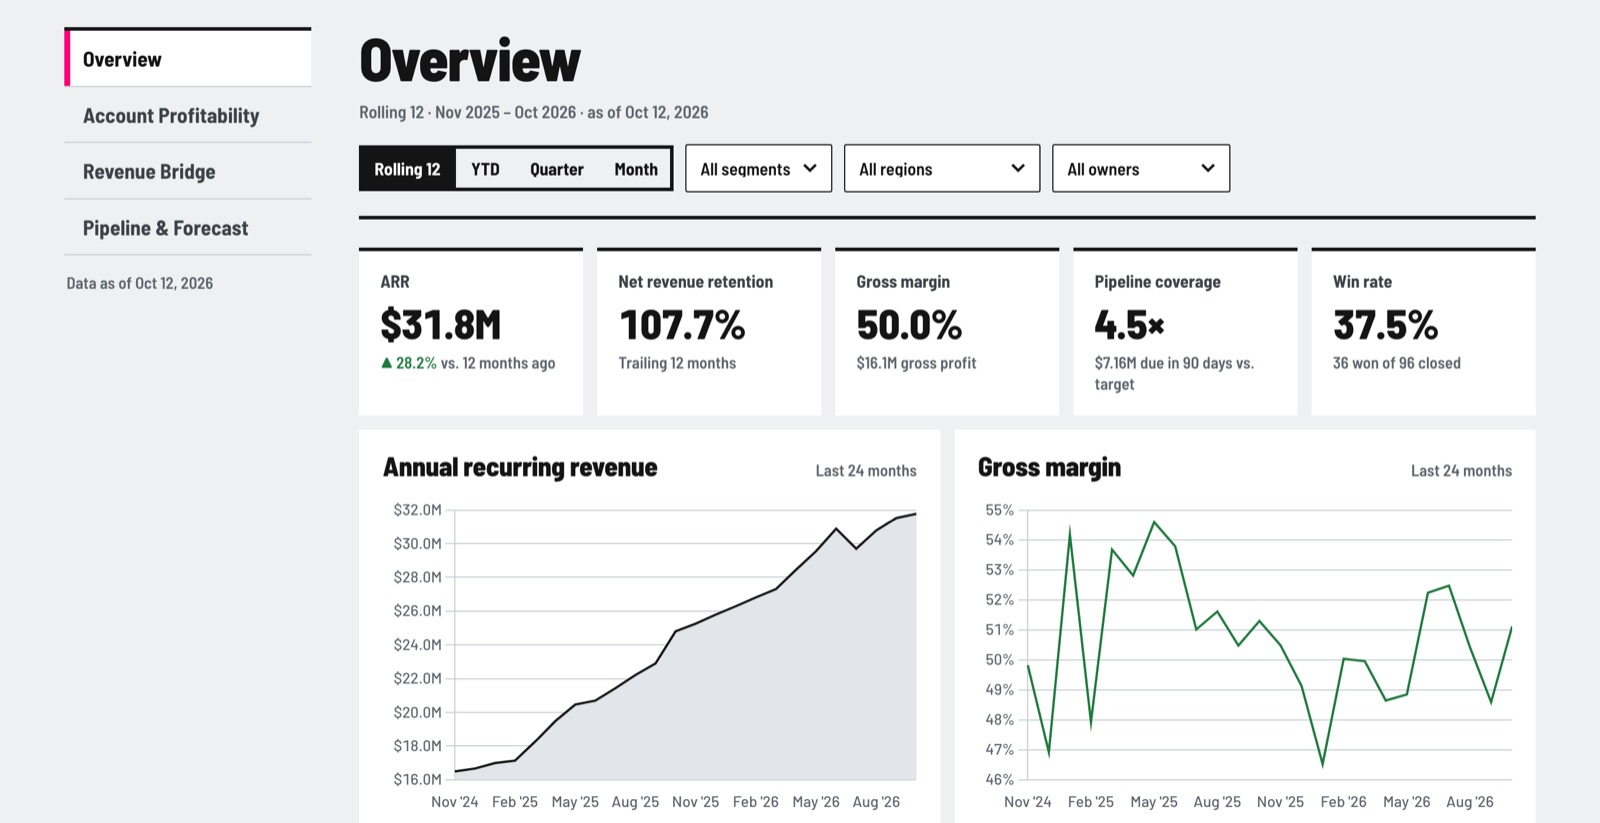The image size is (1600, 823).
Task: Click 'Last 24 months' on Gross margin chart
Action: tap(1461, 471)
